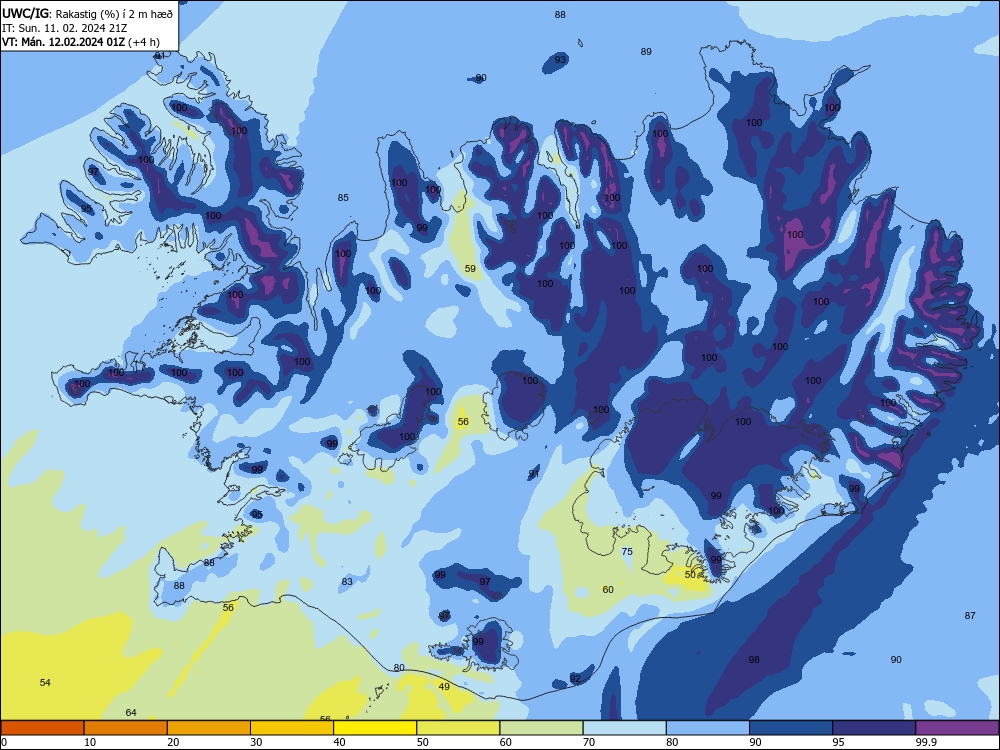This screenshot has height=750, width=1000.
Task: Click the map value '98' in the southeast ocean
Action: [x=754, y=659]
